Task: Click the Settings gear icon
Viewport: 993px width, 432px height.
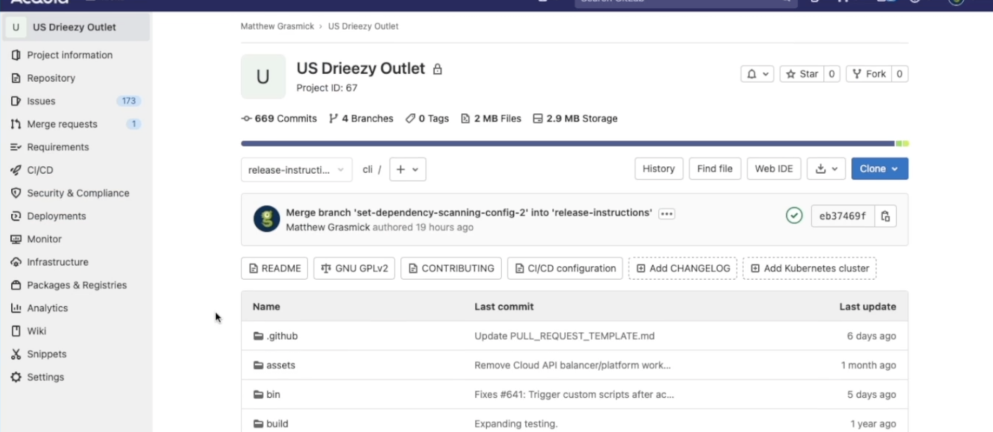Action: [x=16, y=377]
